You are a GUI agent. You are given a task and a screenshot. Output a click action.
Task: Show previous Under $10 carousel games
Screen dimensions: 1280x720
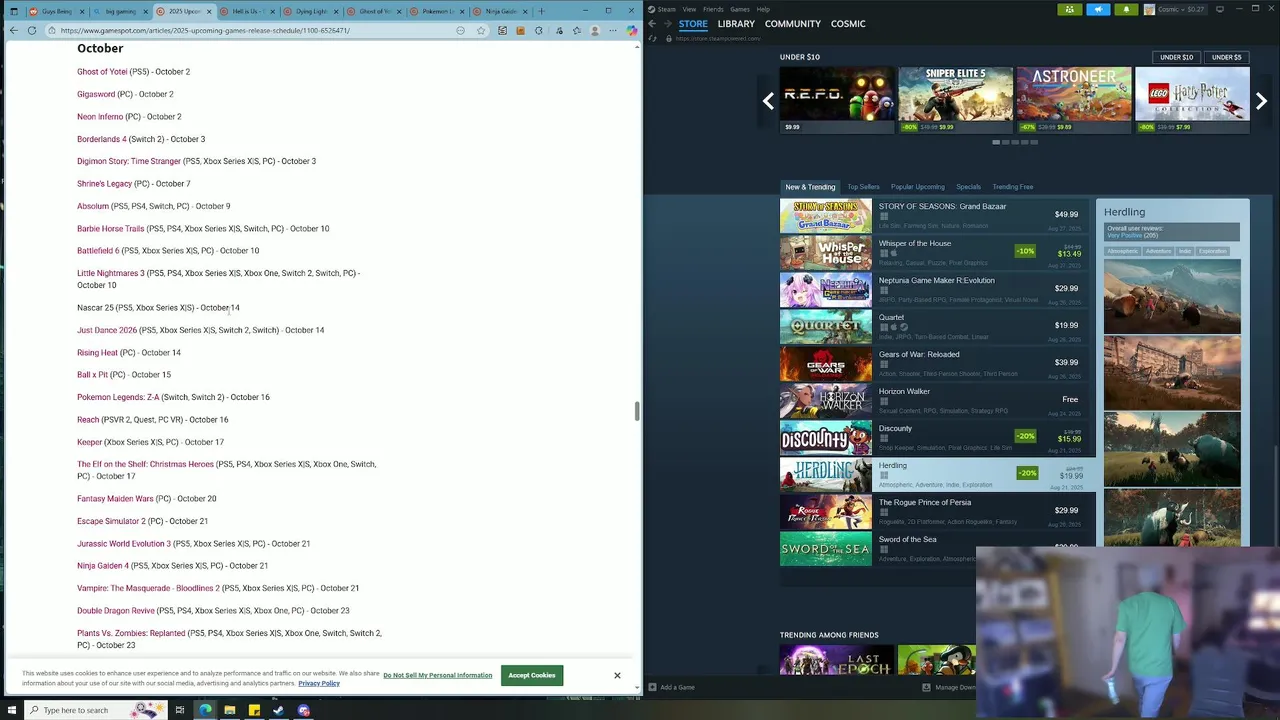tap(768, 101)
